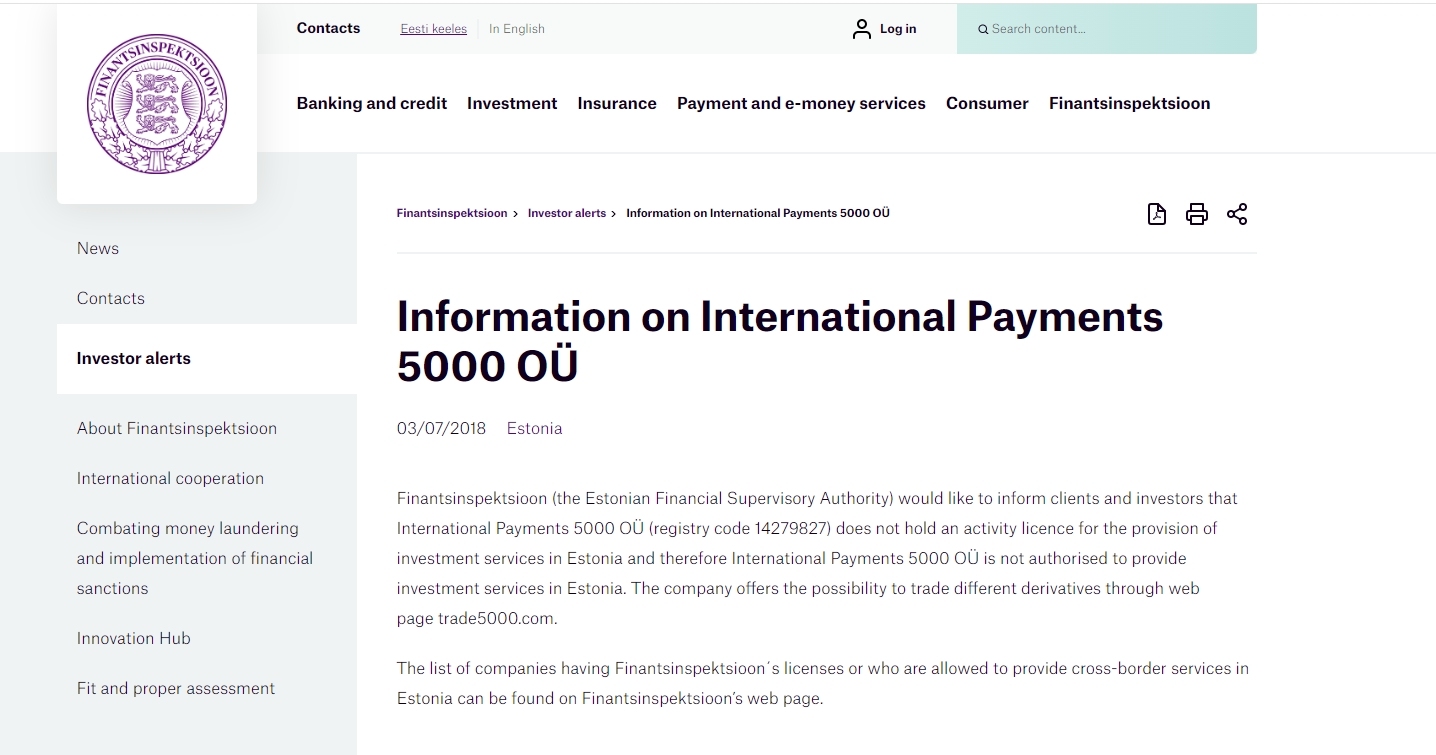1436x755 pixels.
Task: Open the Insurance menu
Action: tap(617, 103)
